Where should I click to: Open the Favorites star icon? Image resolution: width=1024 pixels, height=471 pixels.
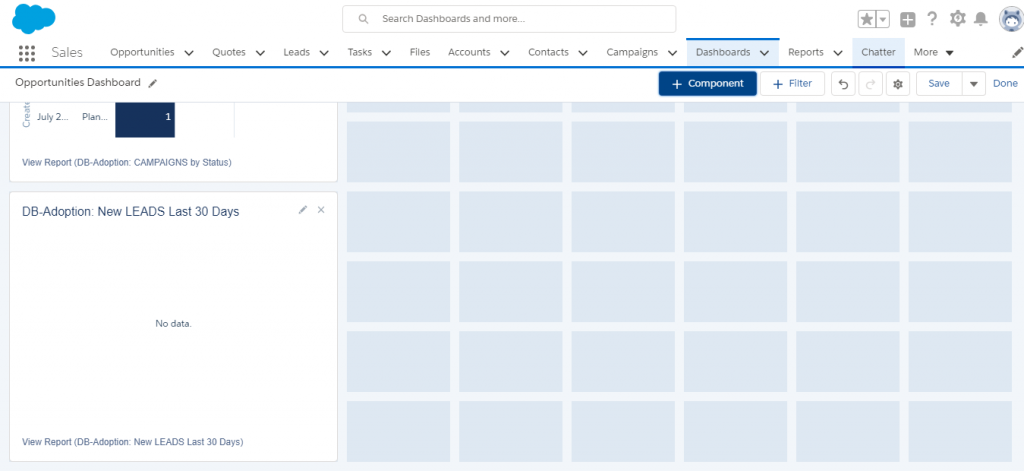pyautogui.click(x=867, y=20)
